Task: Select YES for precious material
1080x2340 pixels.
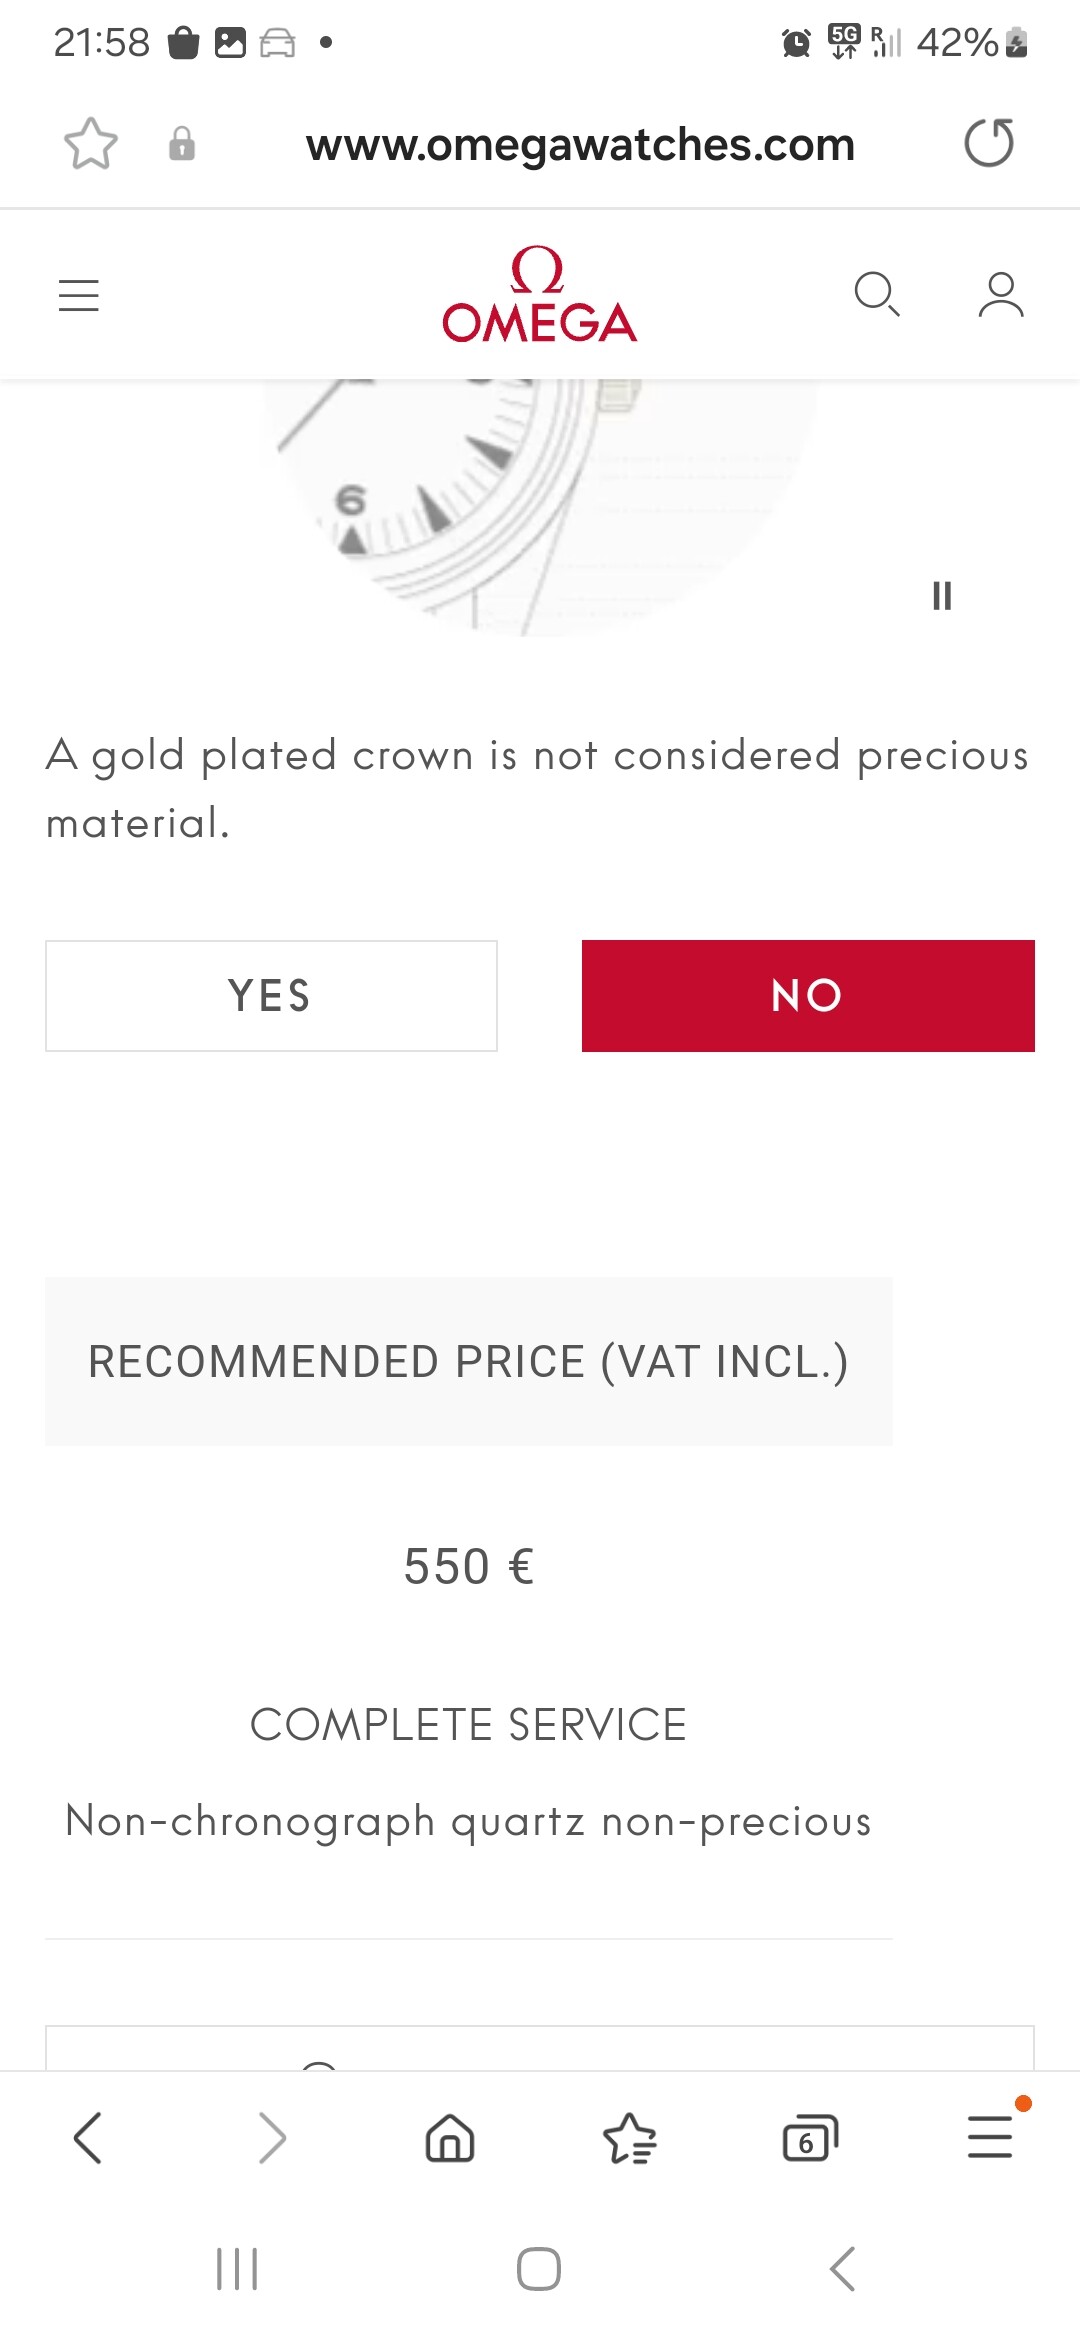Action: [271, 996]
